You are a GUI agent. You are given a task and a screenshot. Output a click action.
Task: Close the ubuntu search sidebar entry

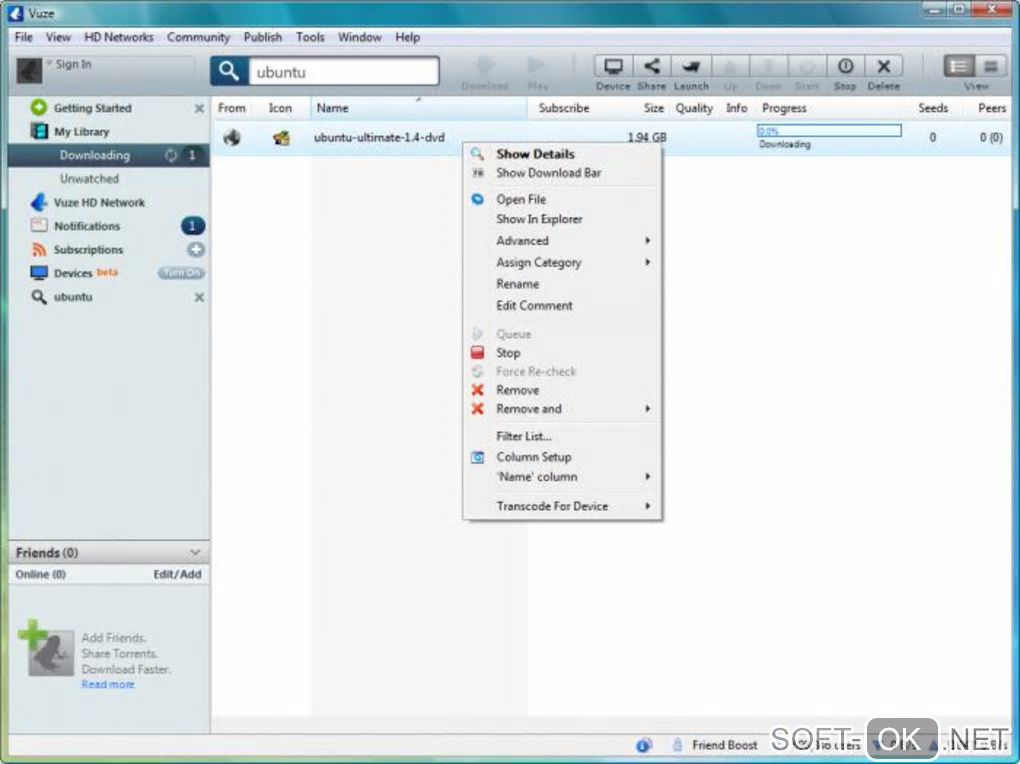tap(199, 297)
